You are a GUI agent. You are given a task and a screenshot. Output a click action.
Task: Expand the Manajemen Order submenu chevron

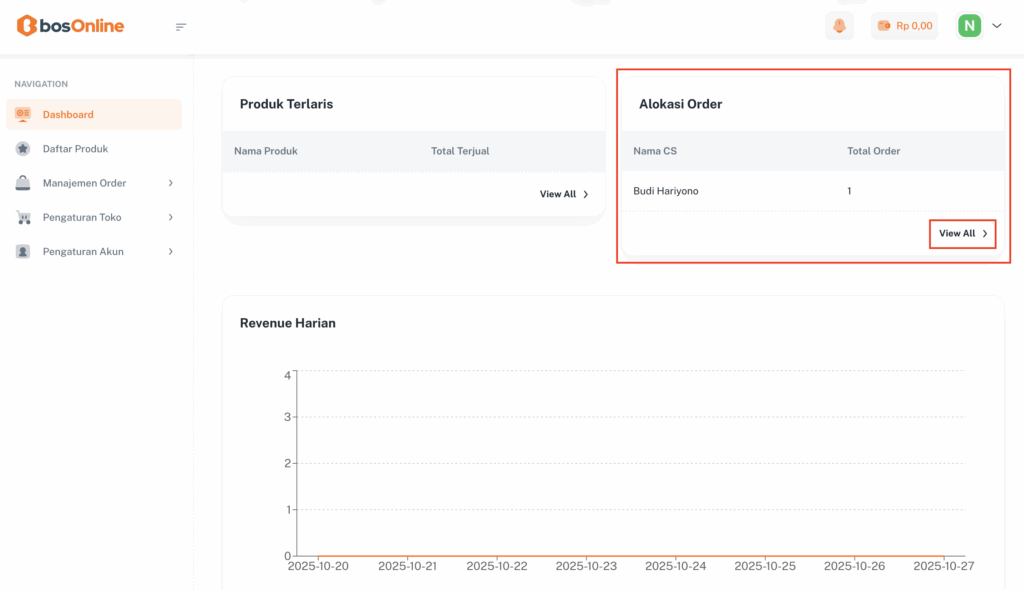pyautogui.click(x=171, y=183)
